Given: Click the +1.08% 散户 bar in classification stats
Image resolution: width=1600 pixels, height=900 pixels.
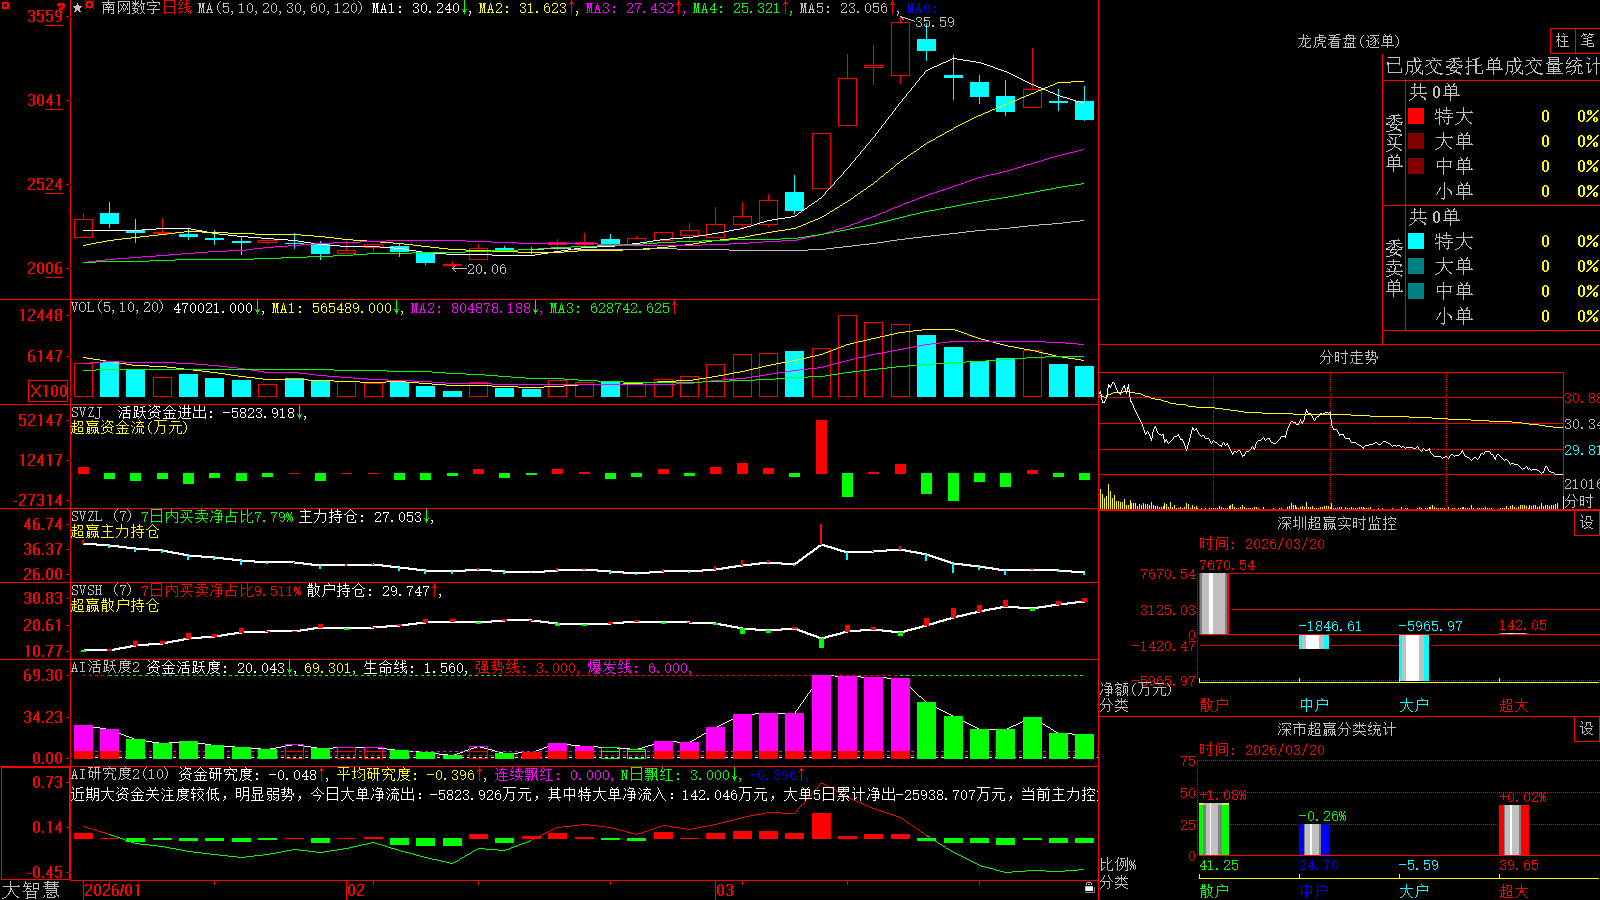Looking at the screenshot, I should pyautogui.click(x=1214, y=829).
